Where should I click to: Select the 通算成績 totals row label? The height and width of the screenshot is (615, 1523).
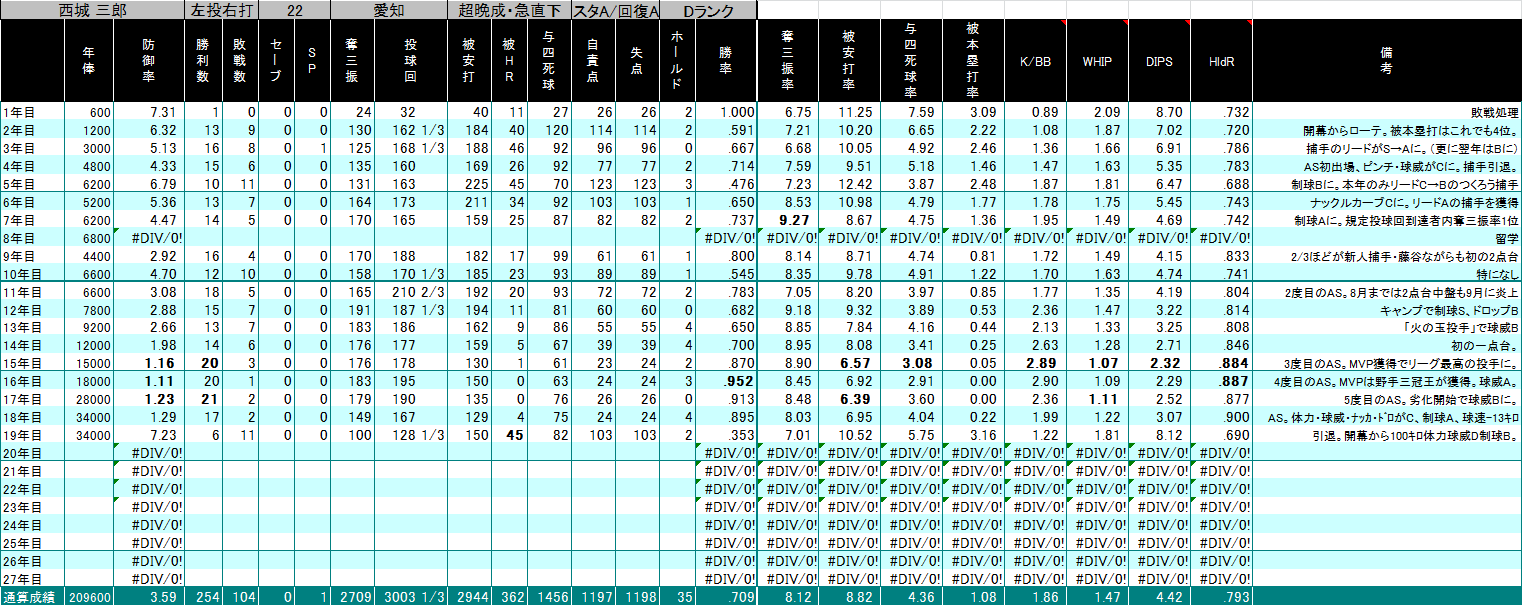coord(33,597)
